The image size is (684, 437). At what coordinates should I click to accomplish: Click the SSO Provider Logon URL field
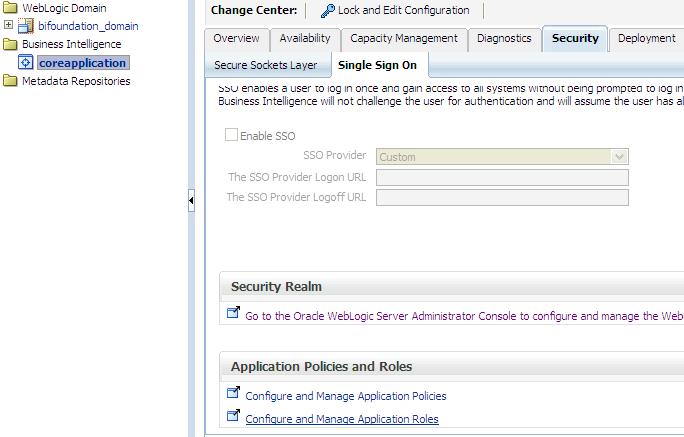tap(501, 178)
